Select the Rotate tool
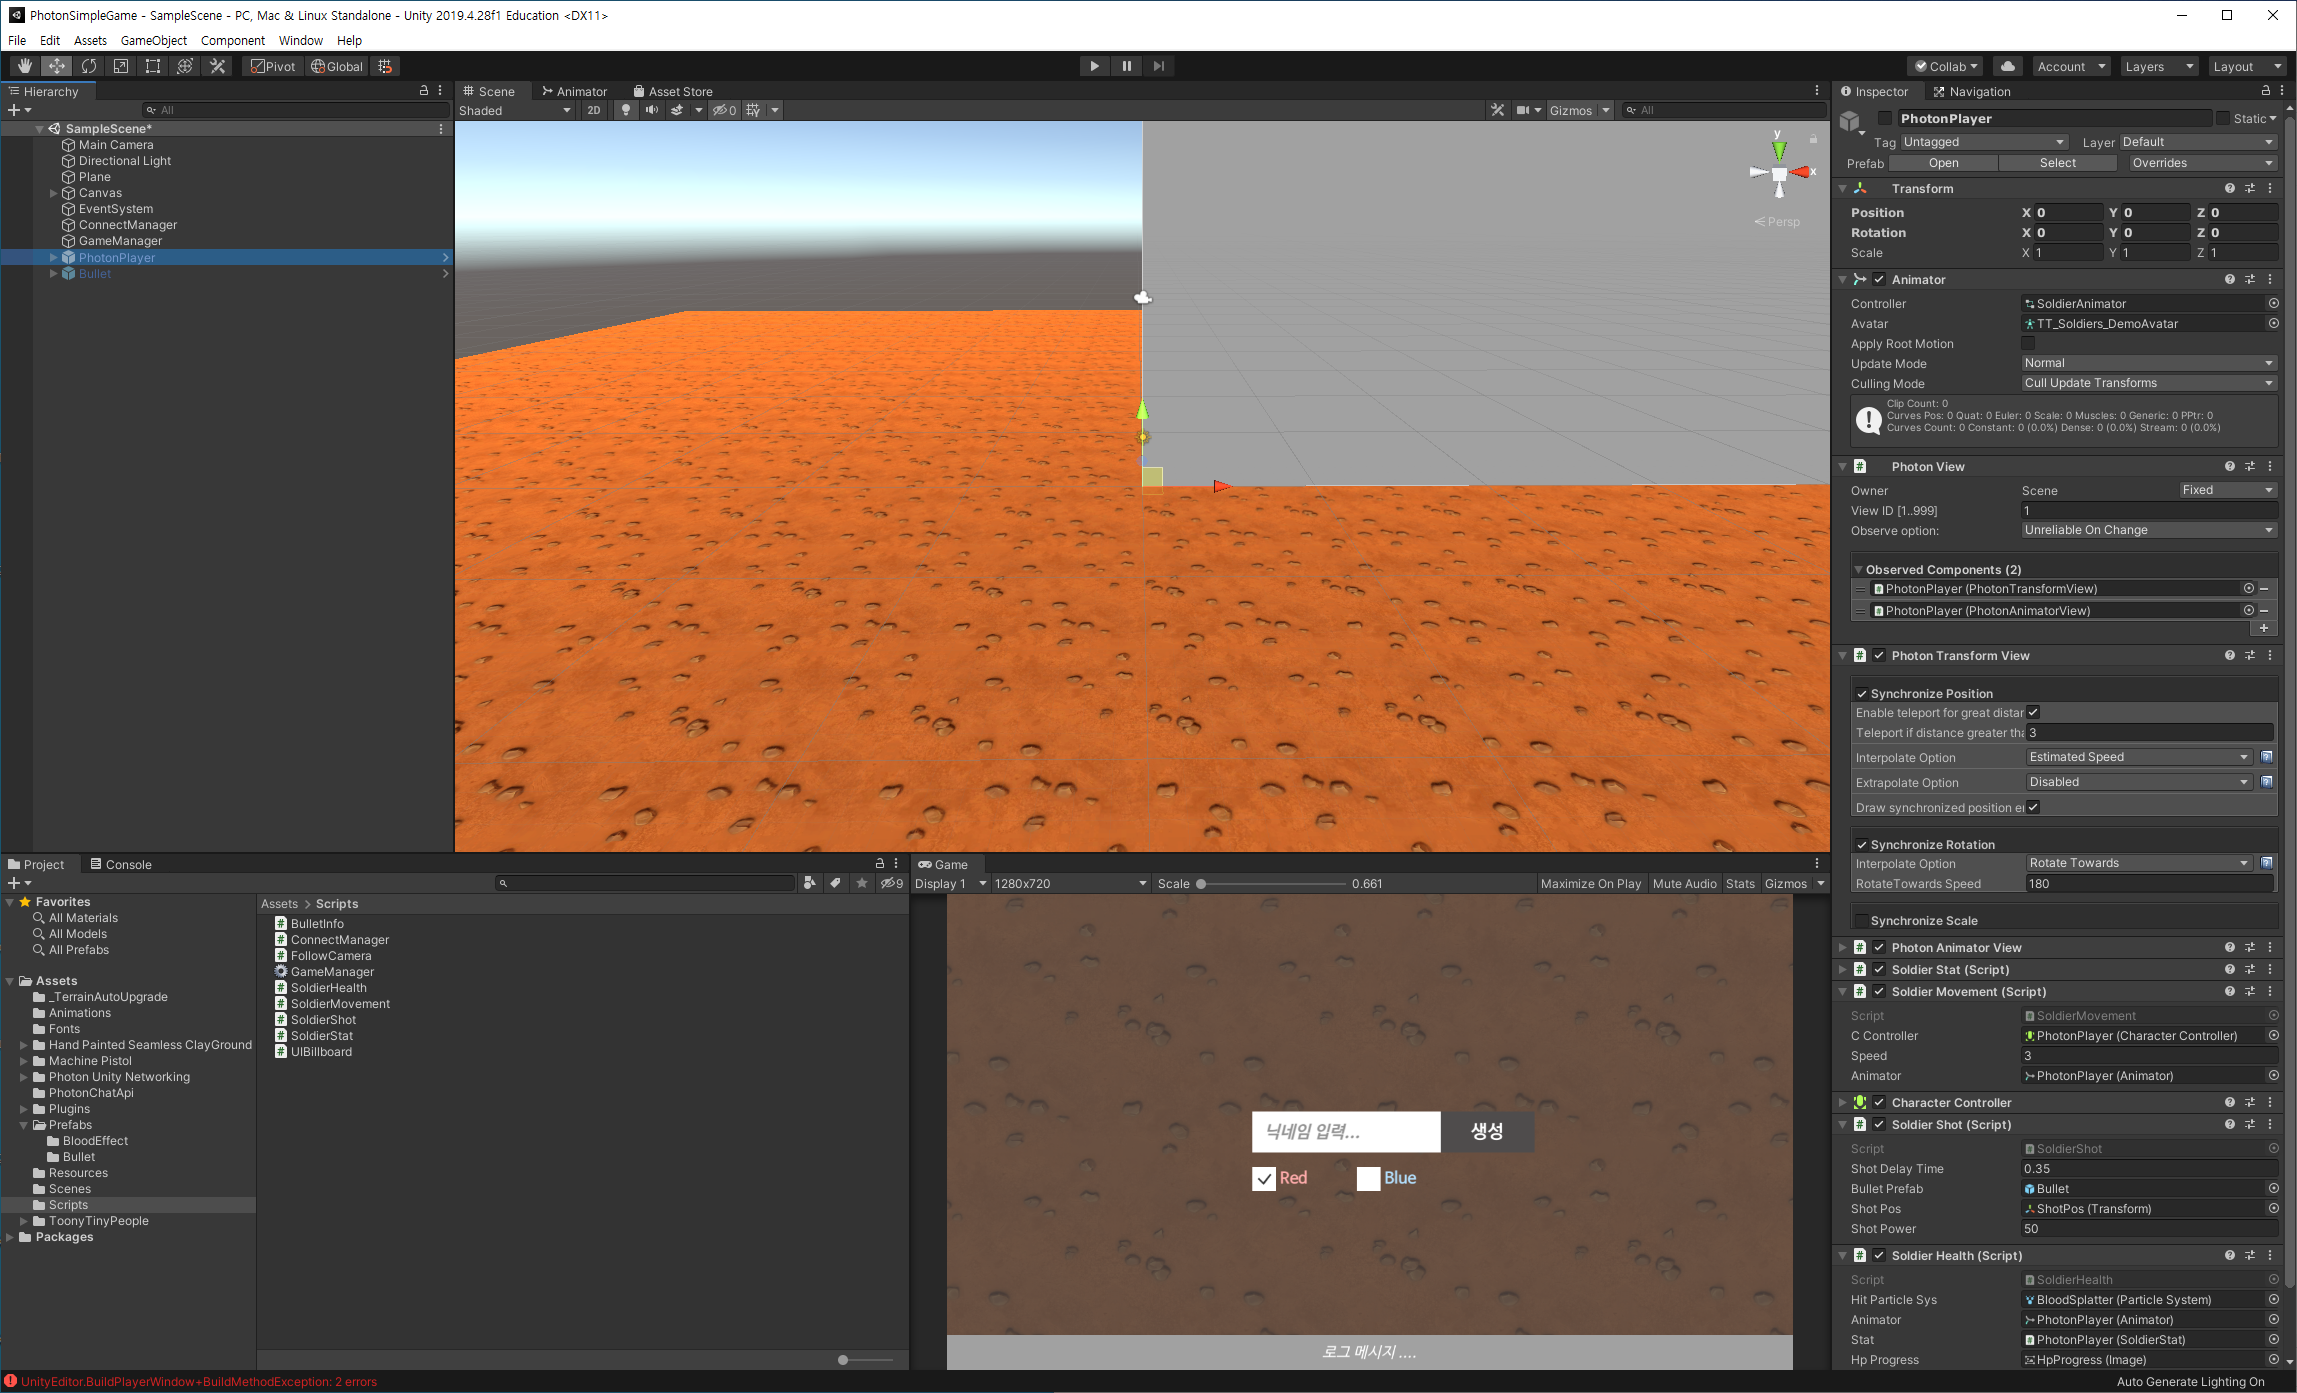This screenshot has height=1393, width=2297. (89, 66)
